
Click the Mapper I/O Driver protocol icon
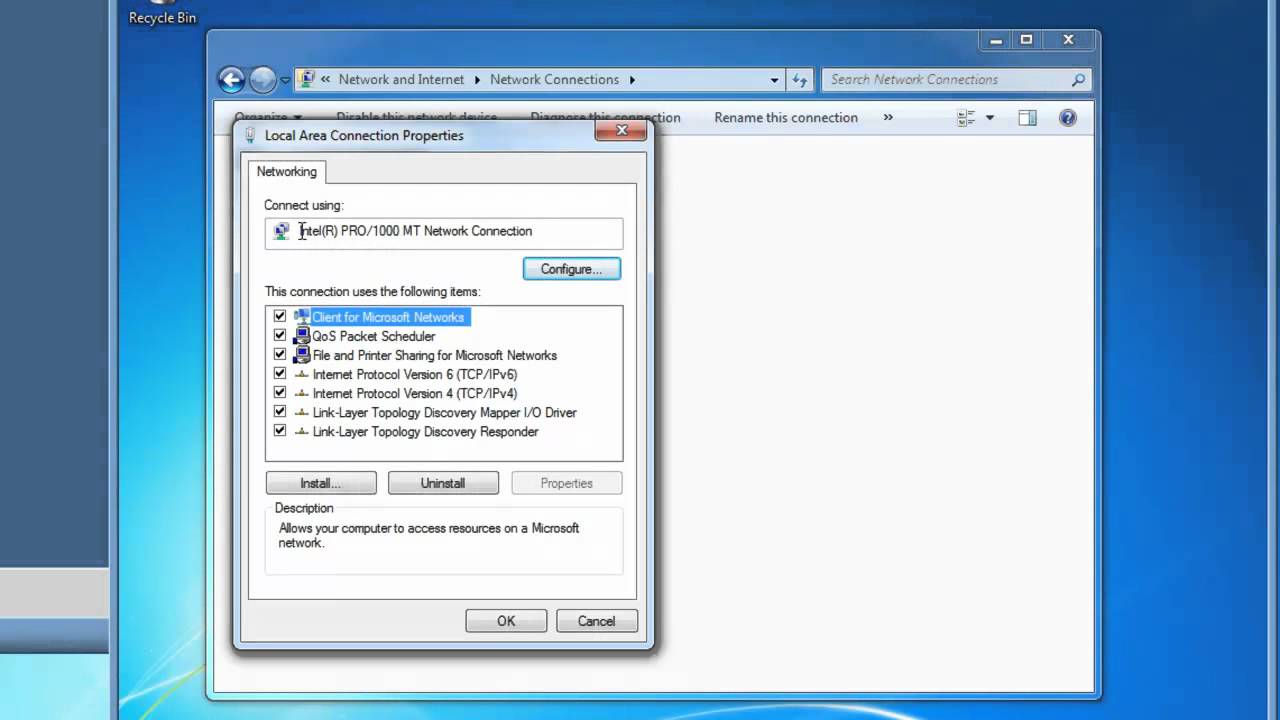click(x=302, y=412)
